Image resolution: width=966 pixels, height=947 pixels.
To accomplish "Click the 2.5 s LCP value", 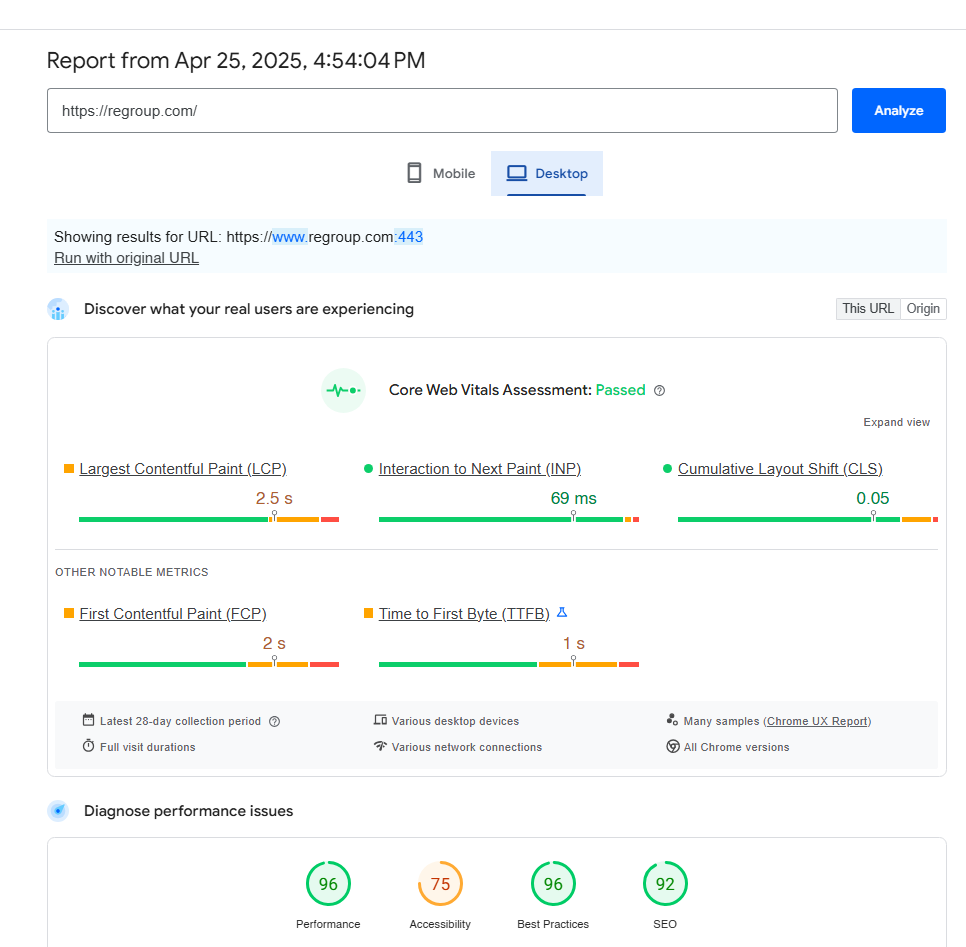I will pyautogui.click(x=274, y=498).
